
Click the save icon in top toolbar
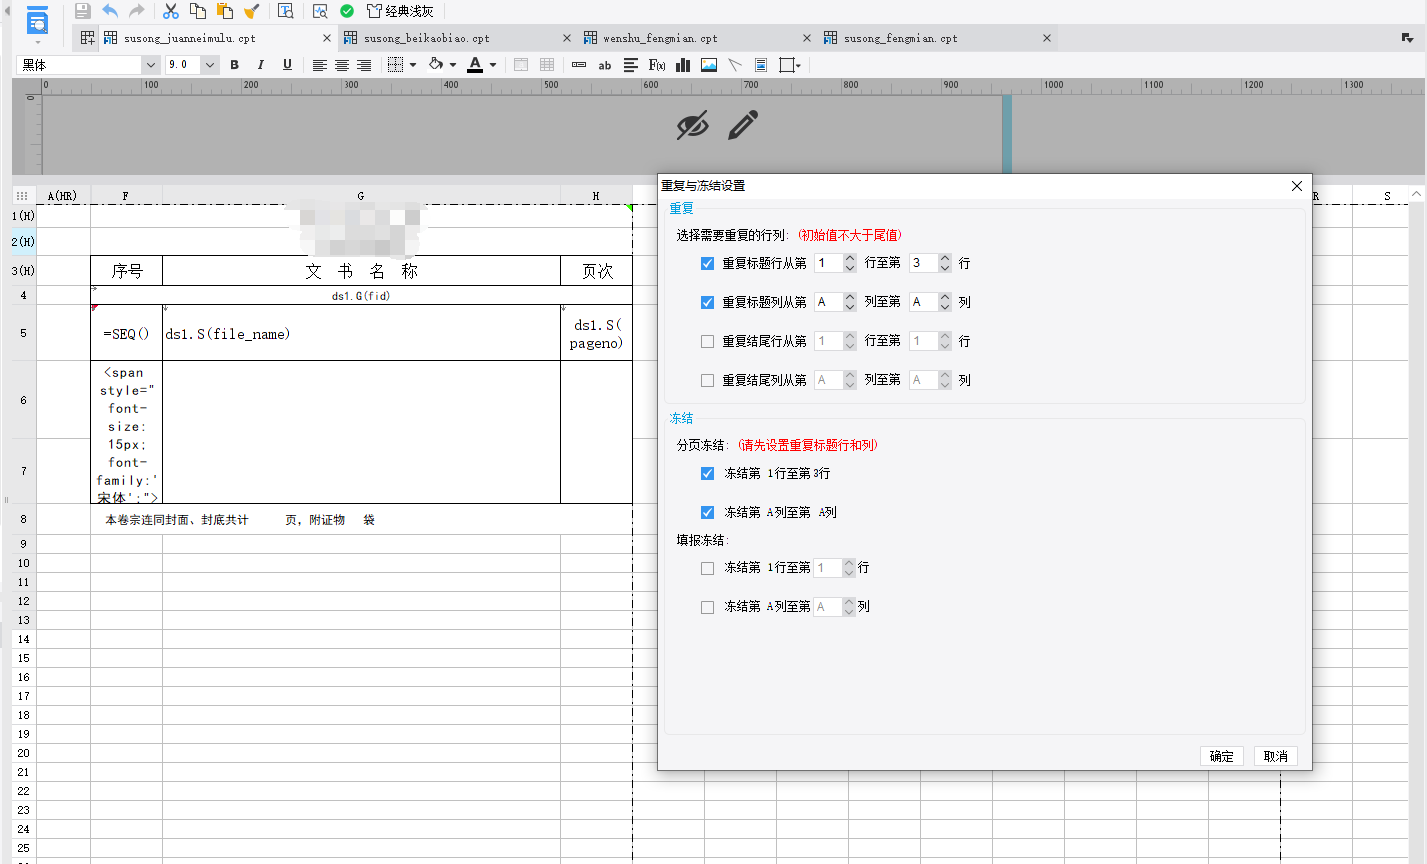pos(83,11)
